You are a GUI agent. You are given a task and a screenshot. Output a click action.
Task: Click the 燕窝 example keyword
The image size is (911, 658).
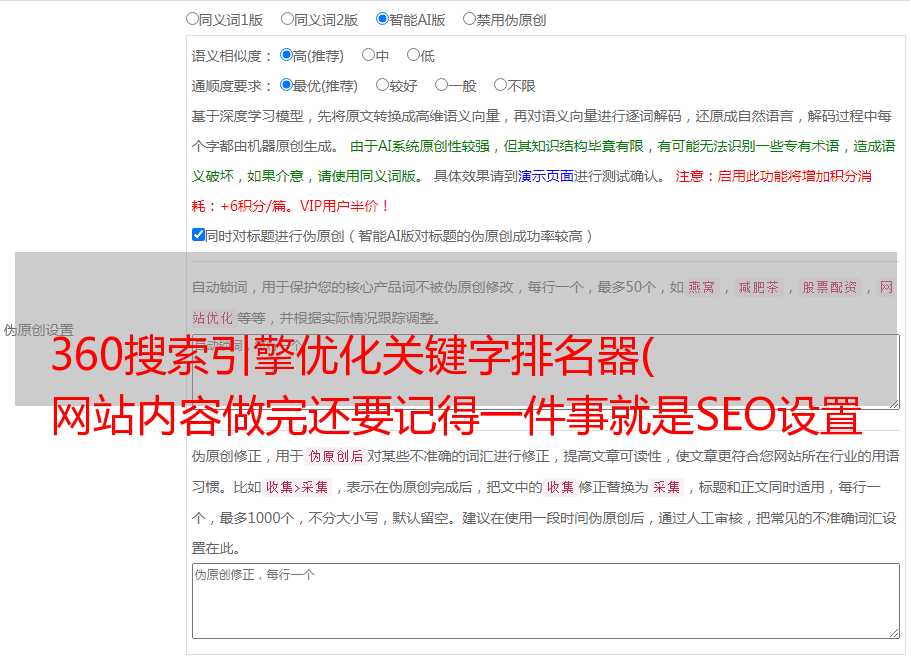(x=701, y=287)
